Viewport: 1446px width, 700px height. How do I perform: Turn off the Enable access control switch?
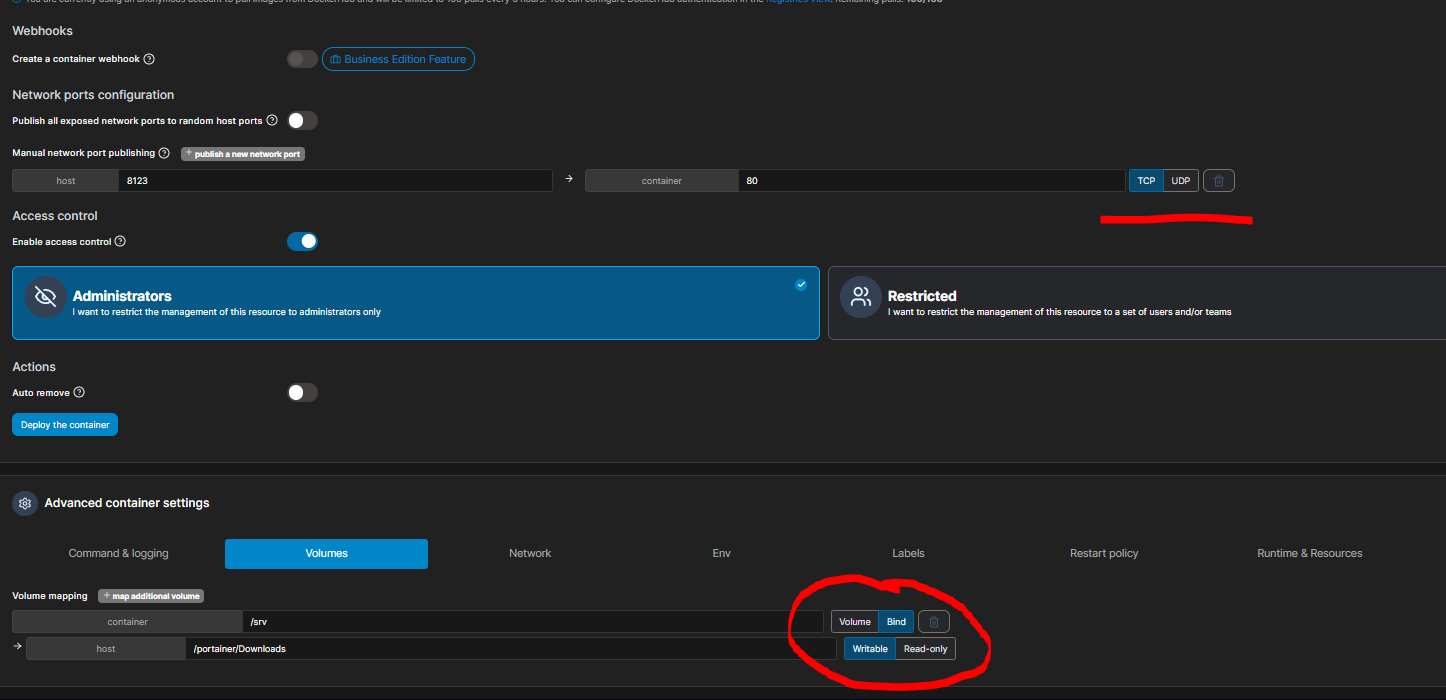pyautogui.click(x=302, y=241)
